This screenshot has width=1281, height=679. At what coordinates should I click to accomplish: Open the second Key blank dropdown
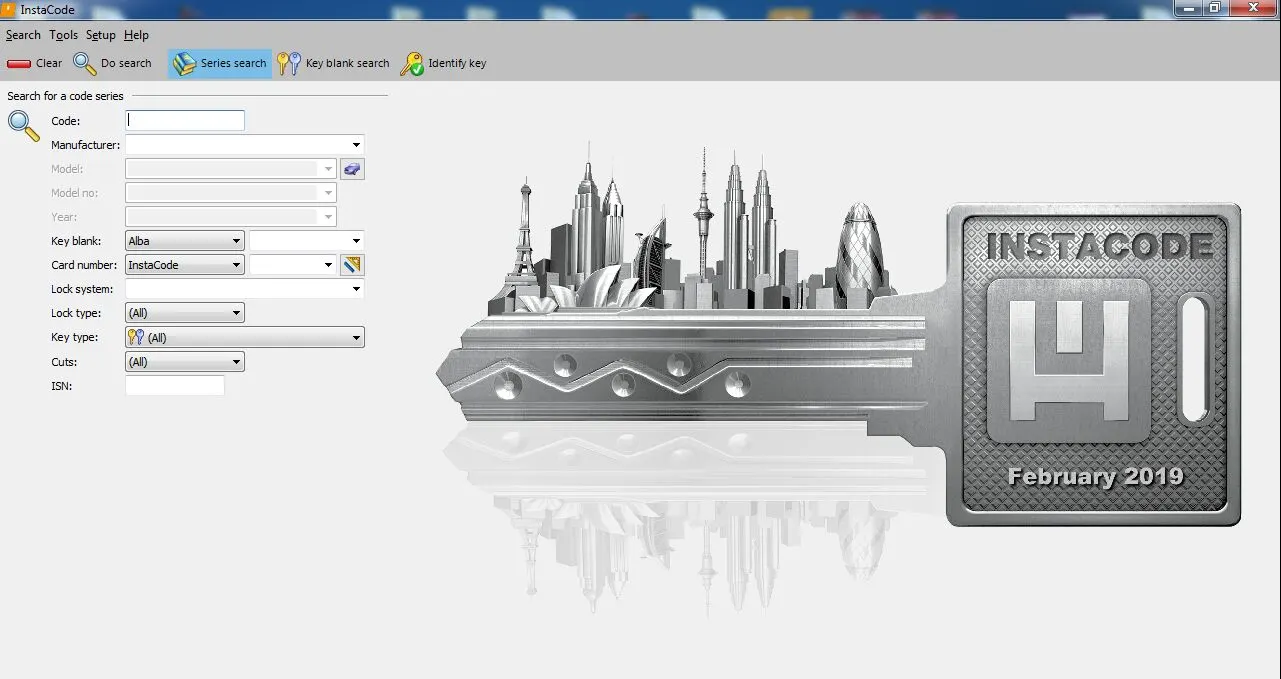(307, 241)
